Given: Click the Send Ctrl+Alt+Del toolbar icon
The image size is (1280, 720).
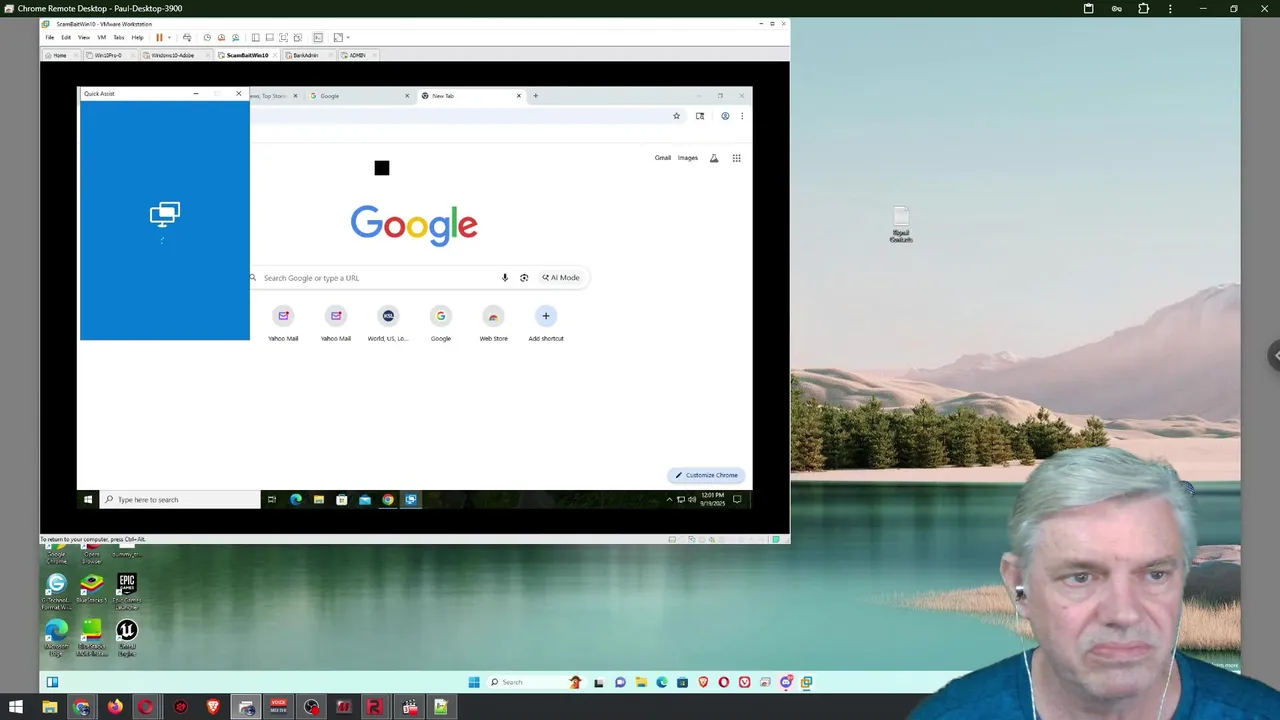Looking at the screenshot, I should 186,38.
